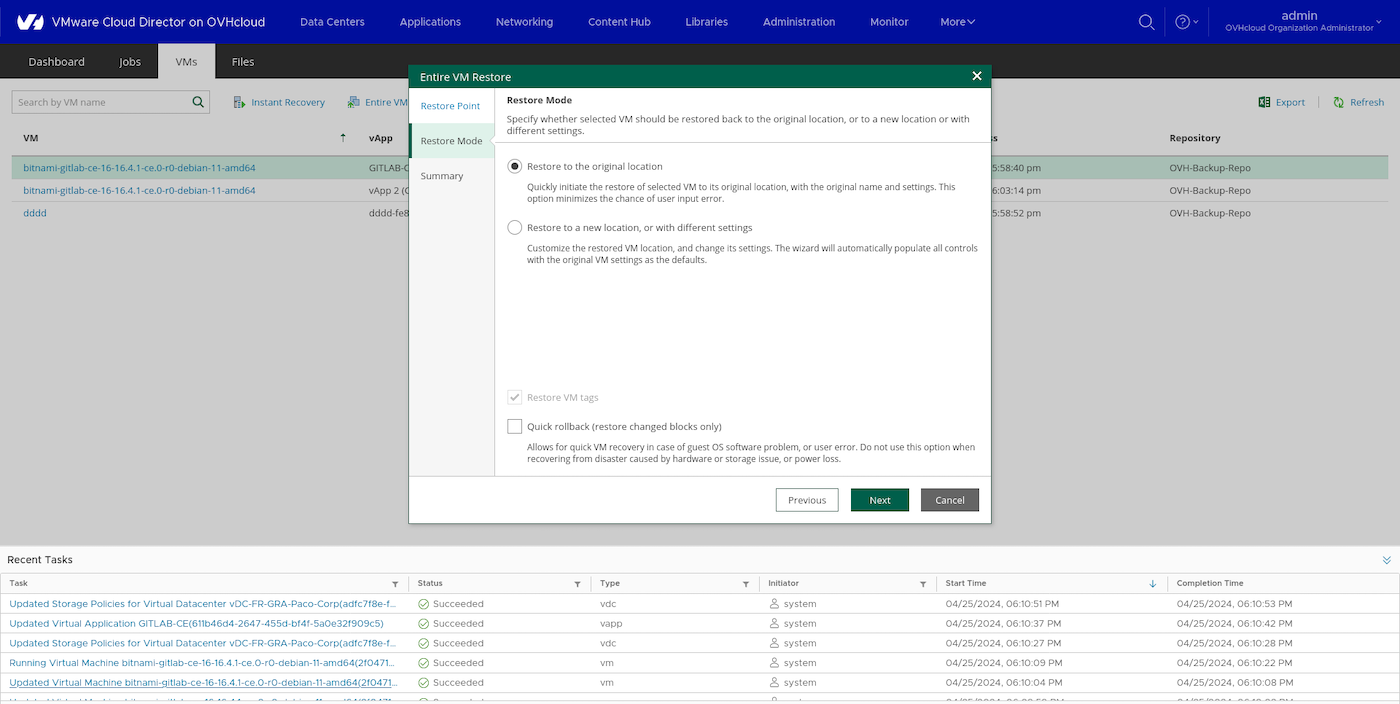Open the help question-mark icon
This screenshot has height=704, width=1400.
point(1182,21)
